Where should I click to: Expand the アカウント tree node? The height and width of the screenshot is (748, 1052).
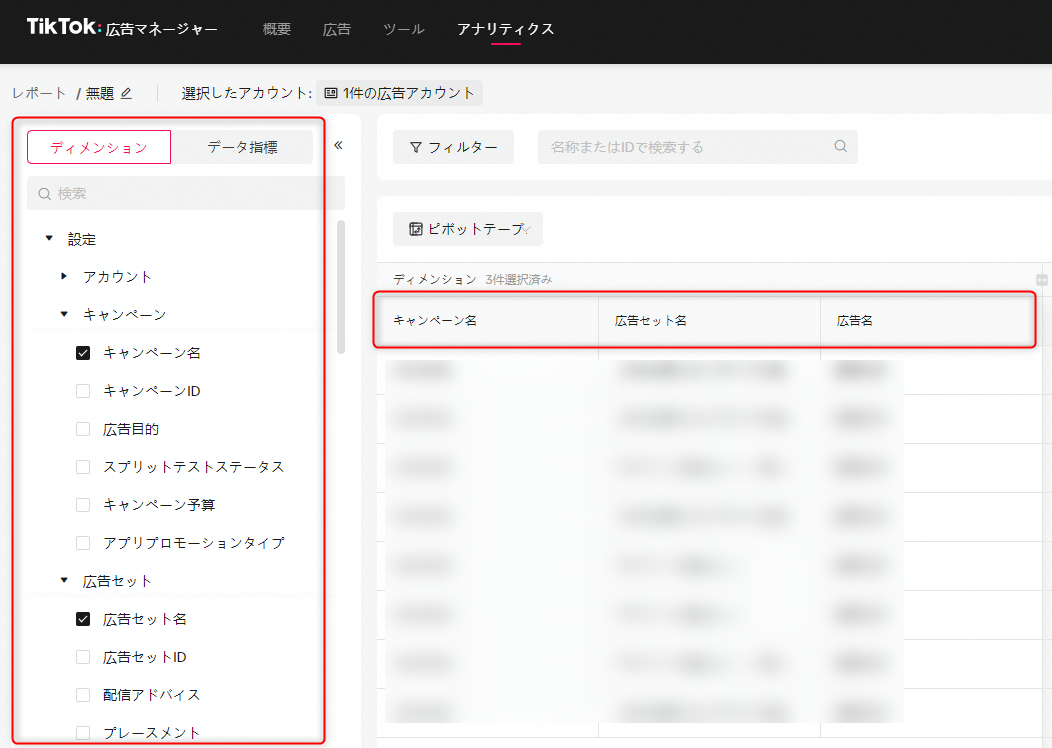[64, 276]
